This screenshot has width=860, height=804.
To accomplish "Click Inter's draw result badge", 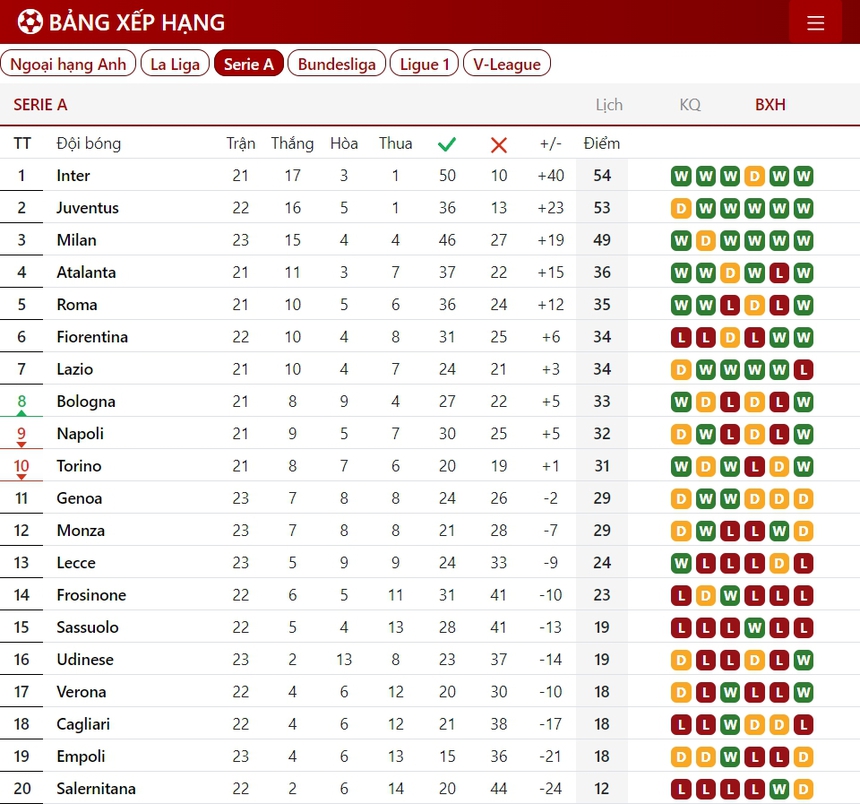I will (755, 177).
